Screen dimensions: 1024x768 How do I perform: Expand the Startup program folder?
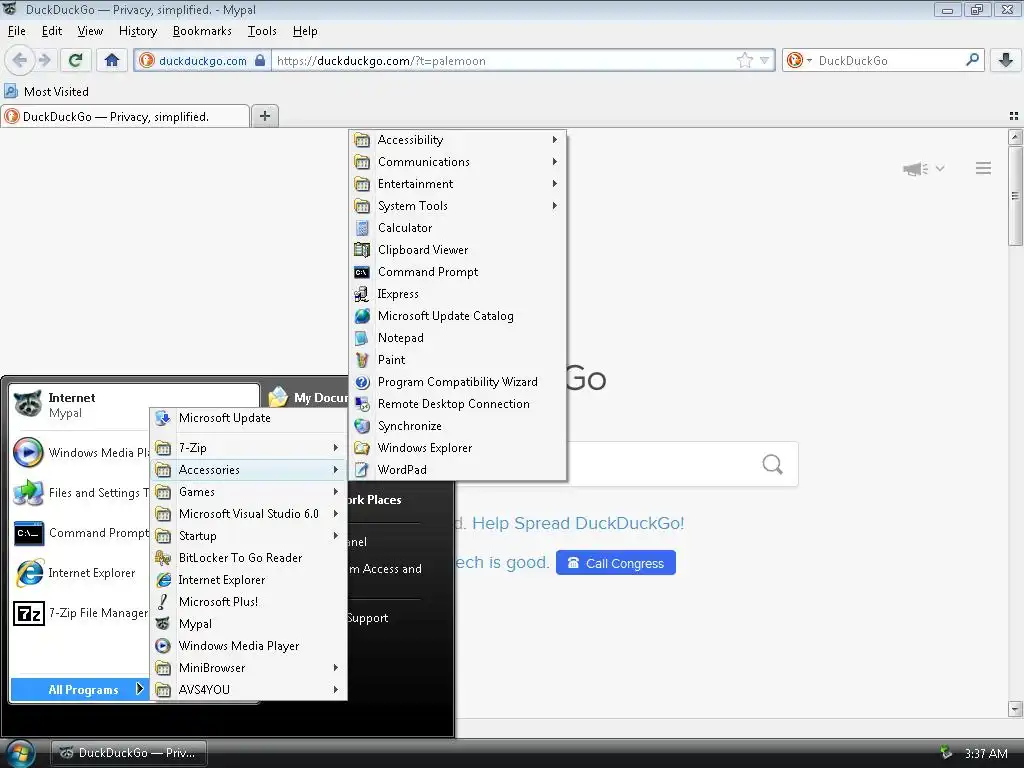248,536
